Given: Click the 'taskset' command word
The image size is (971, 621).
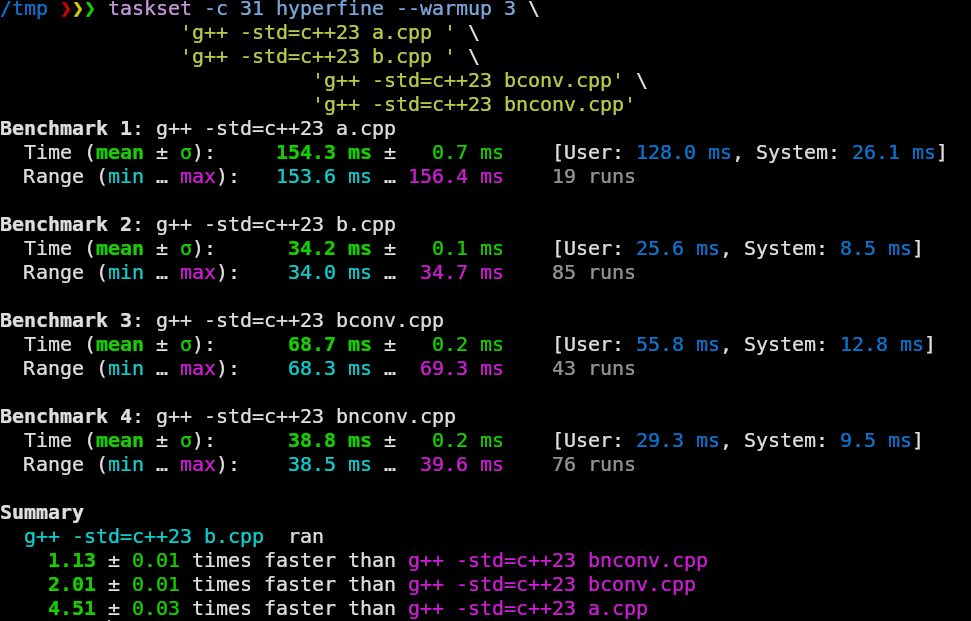Looking at the screenshot, I should (150, 9).
